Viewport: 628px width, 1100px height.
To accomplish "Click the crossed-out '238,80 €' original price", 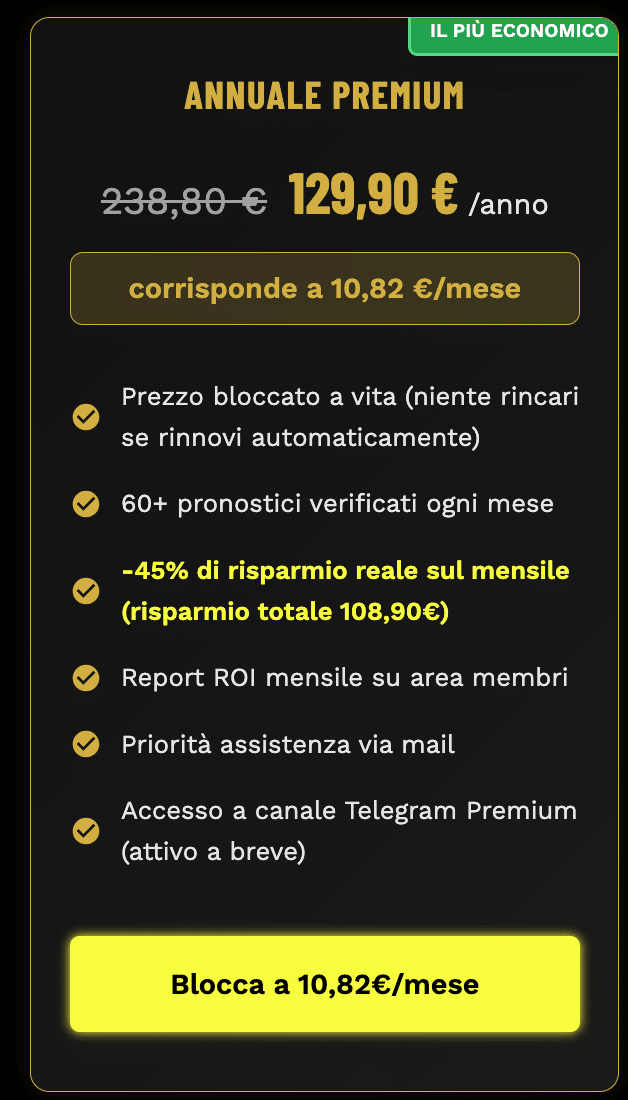I will click(x=178, y=202).
